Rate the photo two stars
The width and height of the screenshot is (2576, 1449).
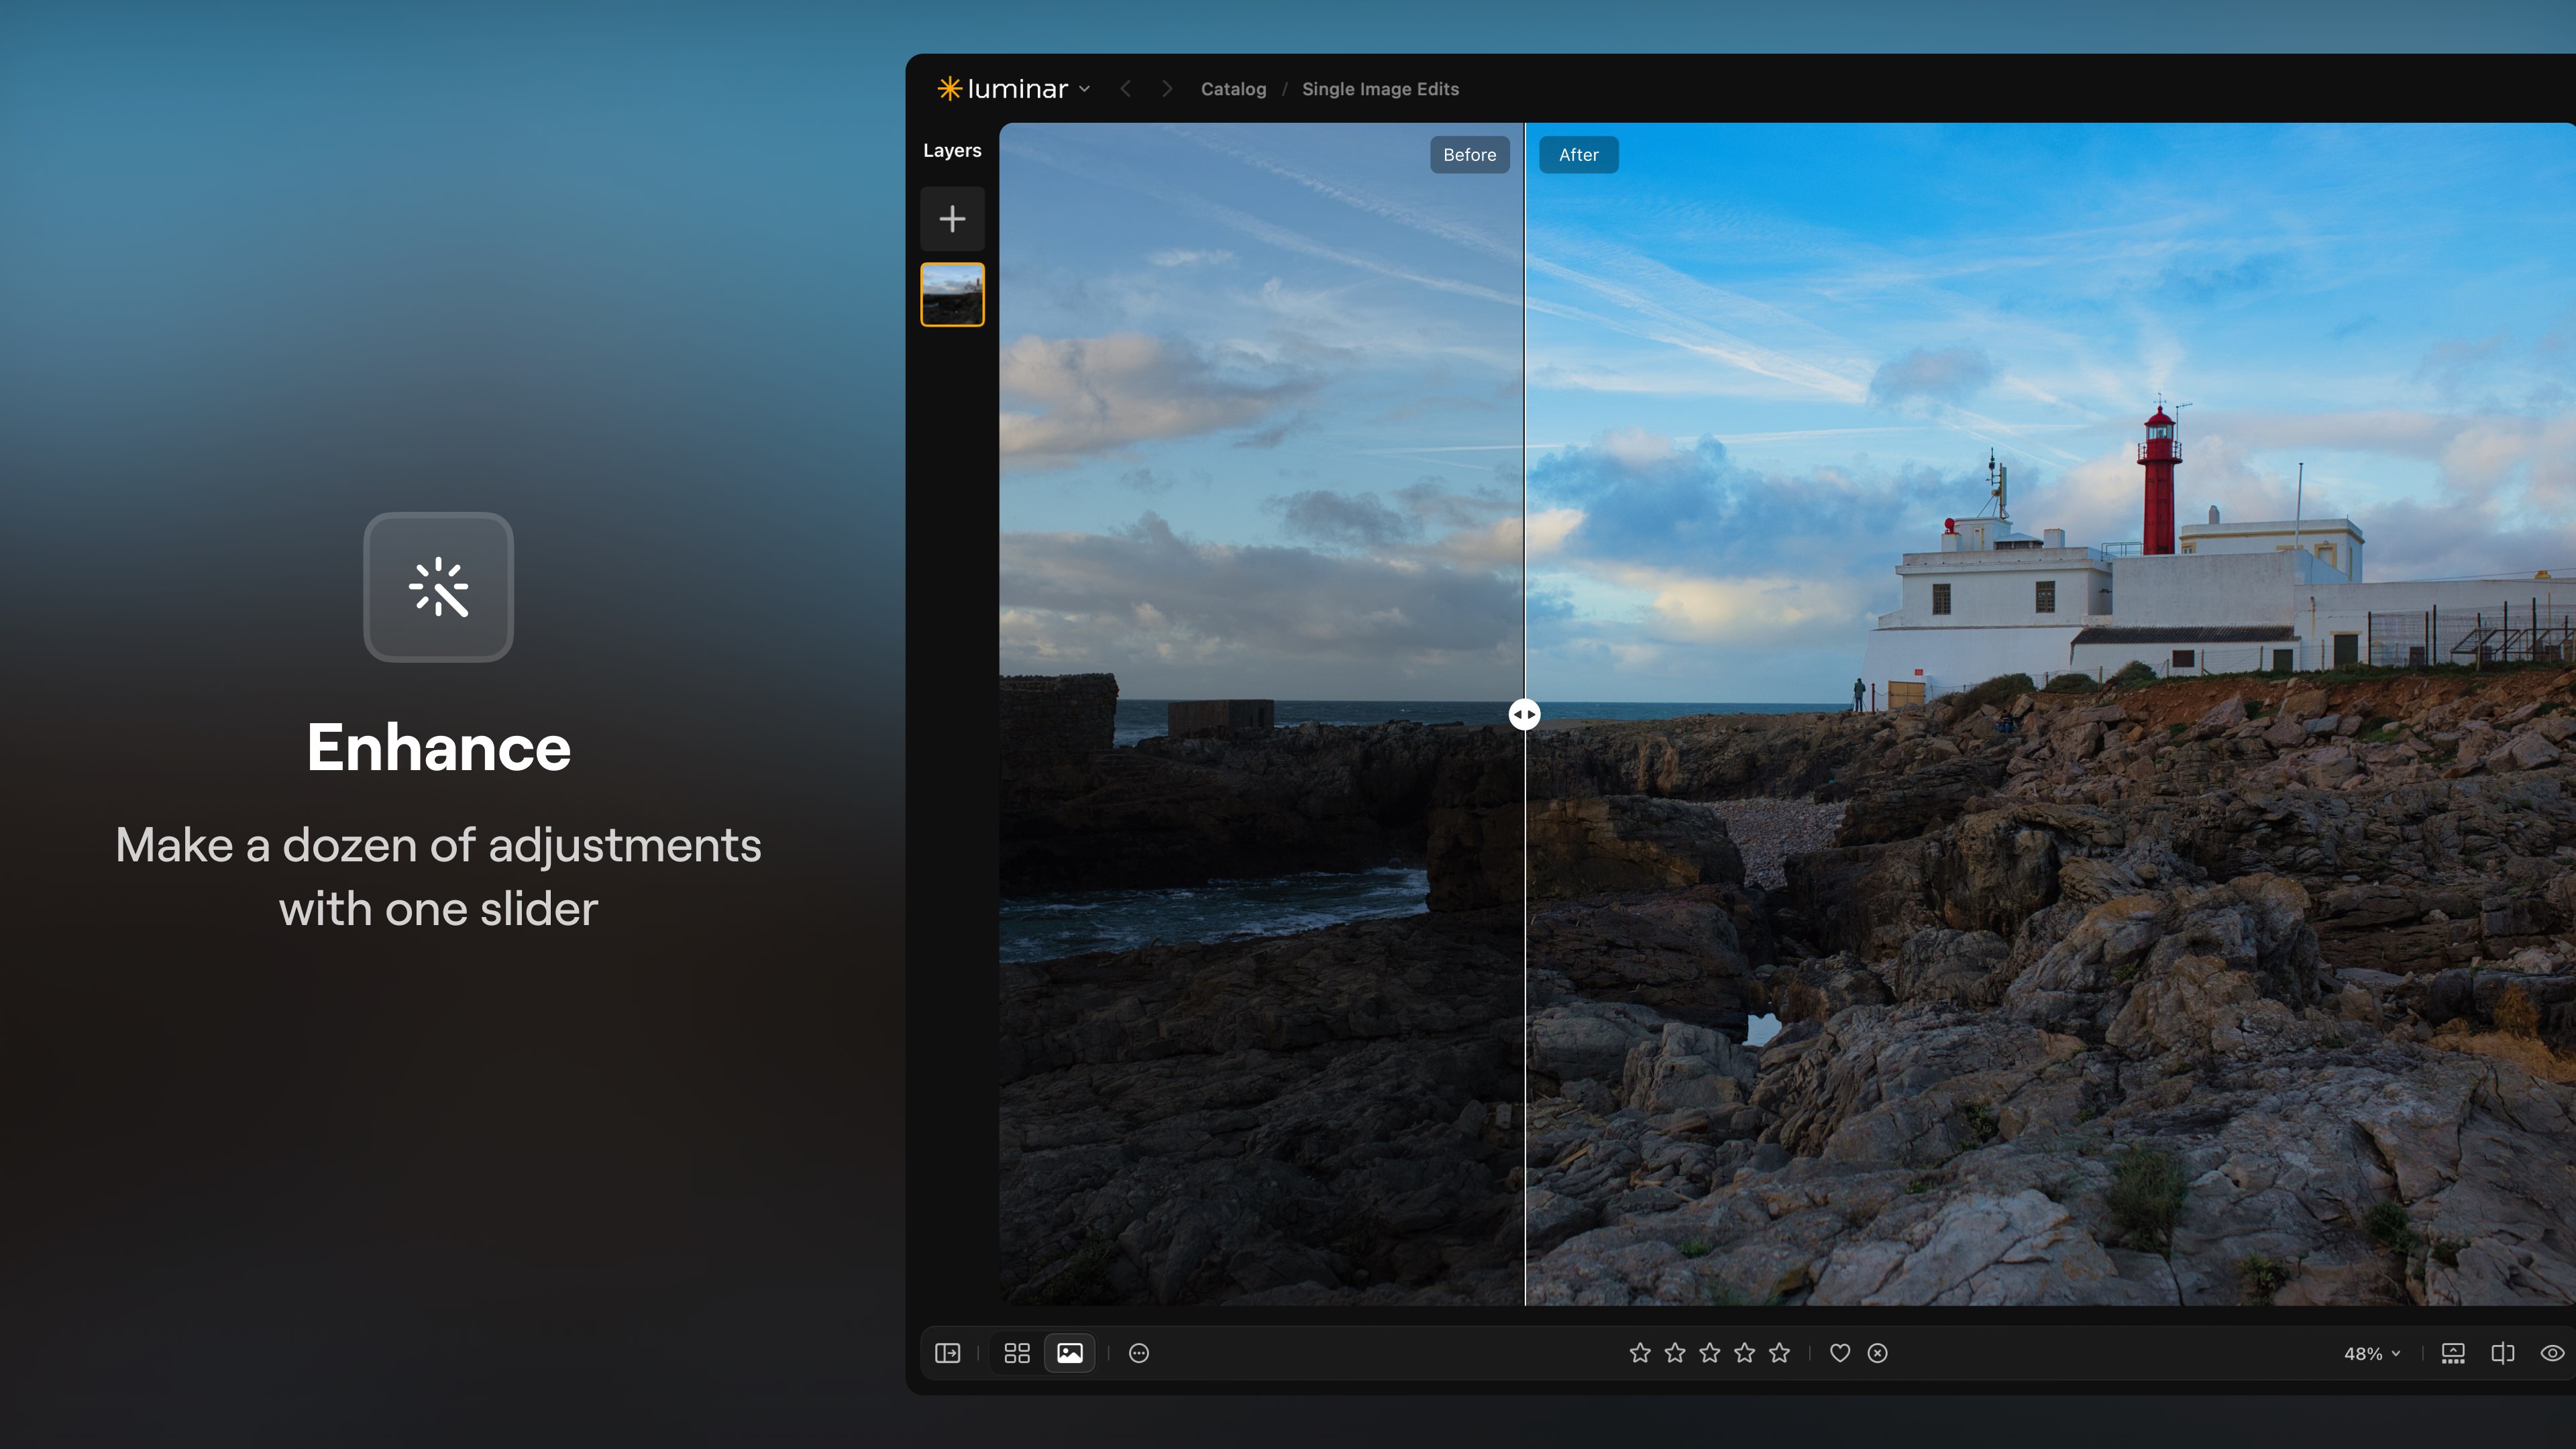tap(1675, 1353)
